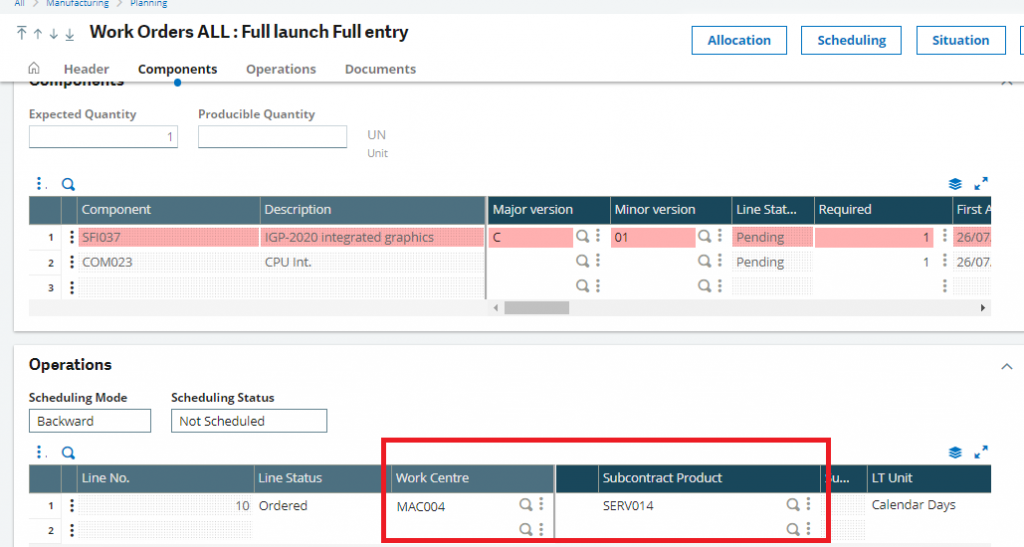Click the Producible Quantity field
Screen dimensions: 1024x547
272,136
